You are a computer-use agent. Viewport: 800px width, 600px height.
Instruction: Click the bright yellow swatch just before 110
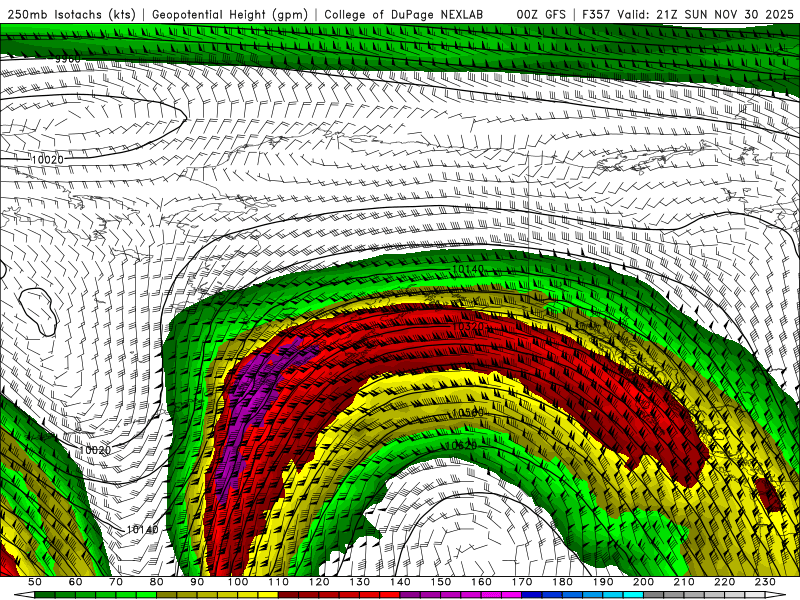(268, 595)
